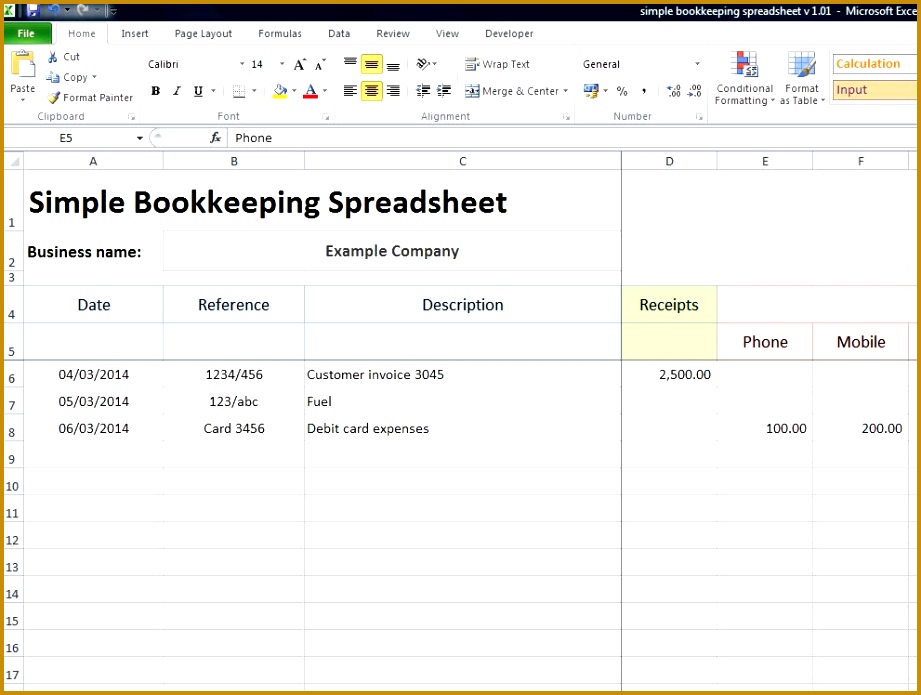Click the Paste clipboard icon

[x=23, y=65]
